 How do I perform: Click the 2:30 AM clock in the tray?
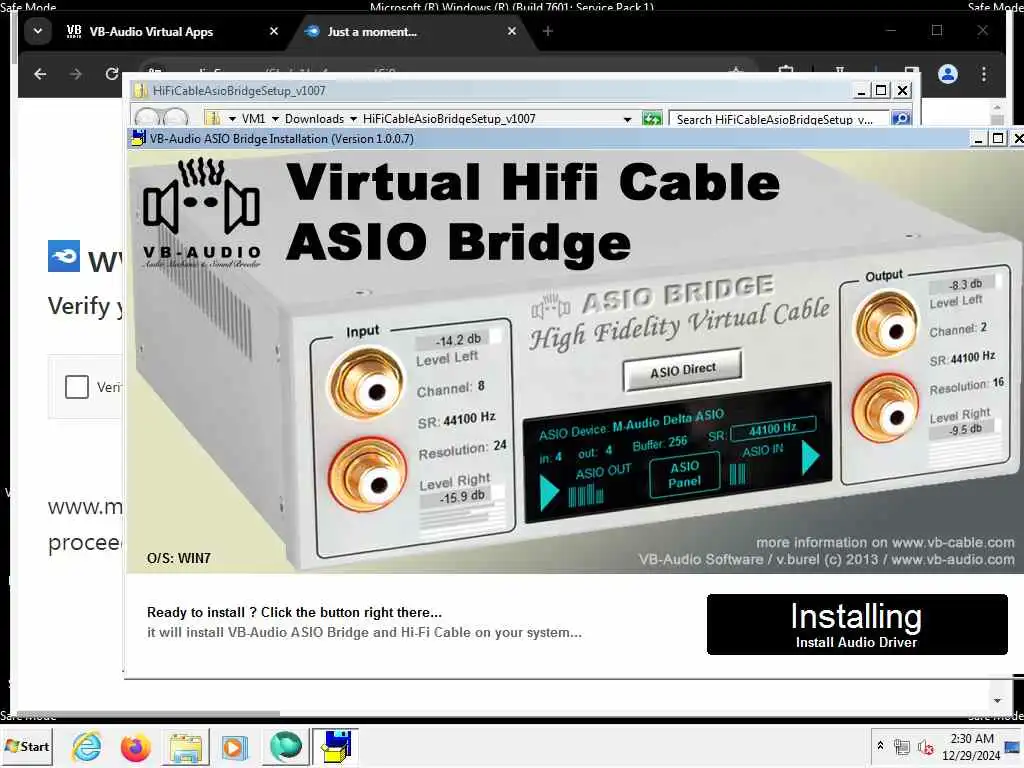(972, 739)
